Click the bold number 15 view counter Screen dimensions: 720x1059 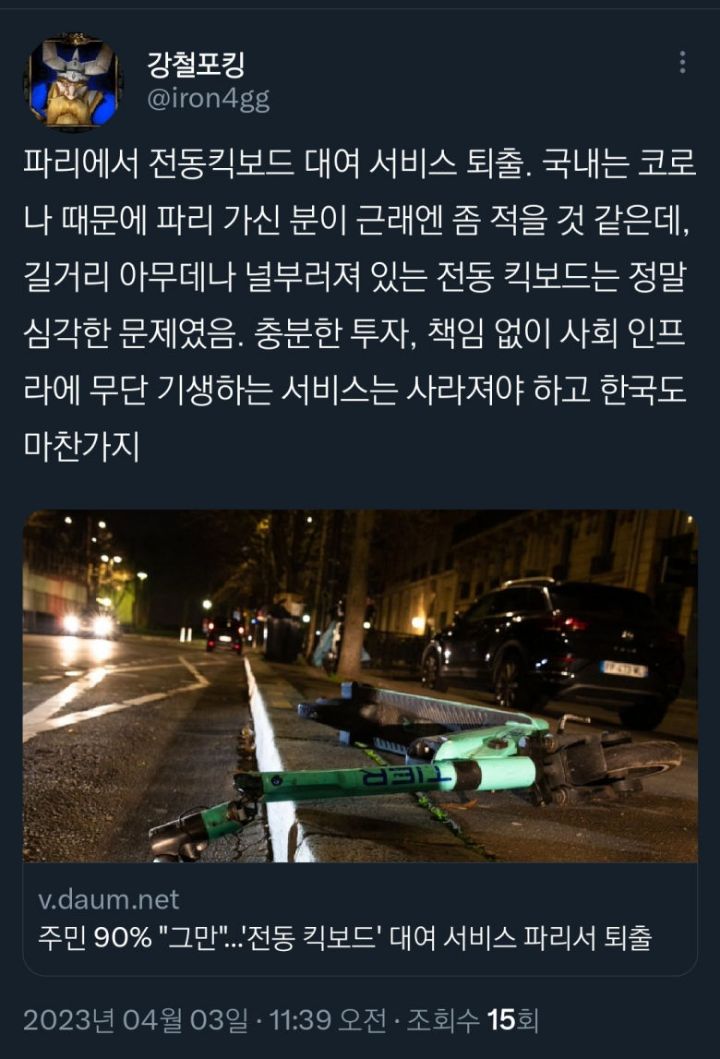(501, 1020)
